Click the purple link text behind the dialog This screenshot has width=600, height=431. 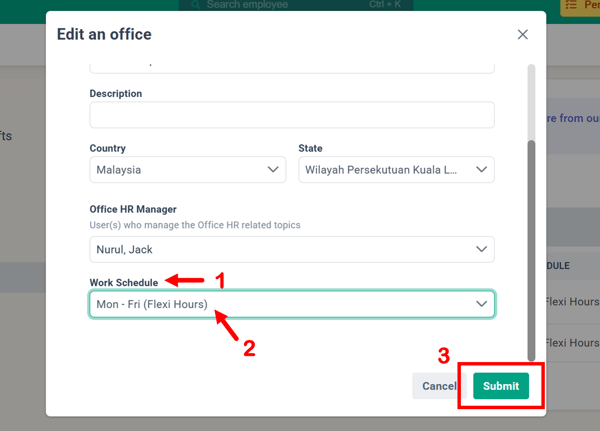(x=572, y=118)
